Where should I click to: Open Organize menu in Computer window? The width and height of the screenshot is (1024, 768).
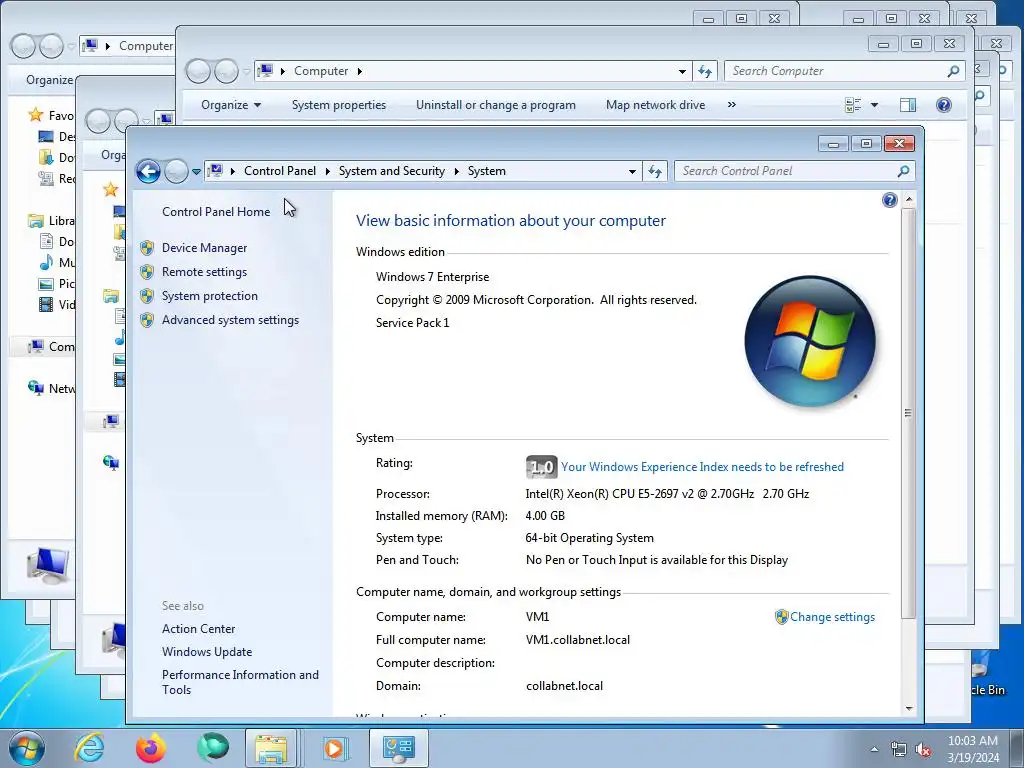(231, 105)
